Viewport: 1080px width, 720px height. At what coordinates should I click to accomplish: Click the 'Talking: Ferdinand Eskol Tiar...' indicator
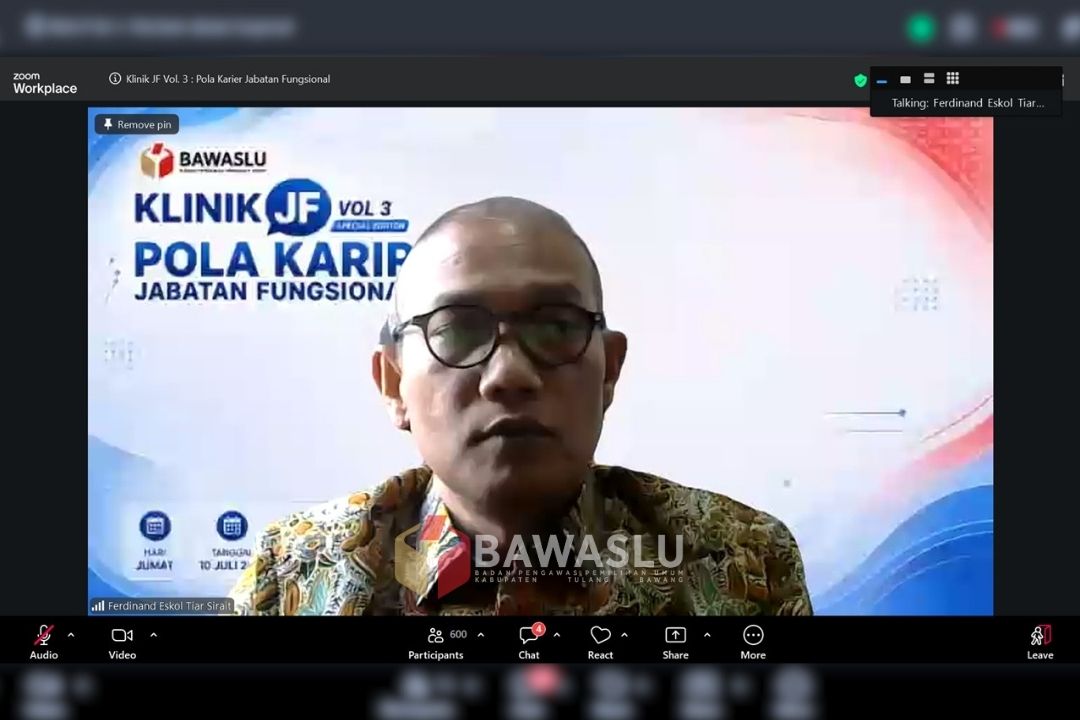[x=967, y=103]
